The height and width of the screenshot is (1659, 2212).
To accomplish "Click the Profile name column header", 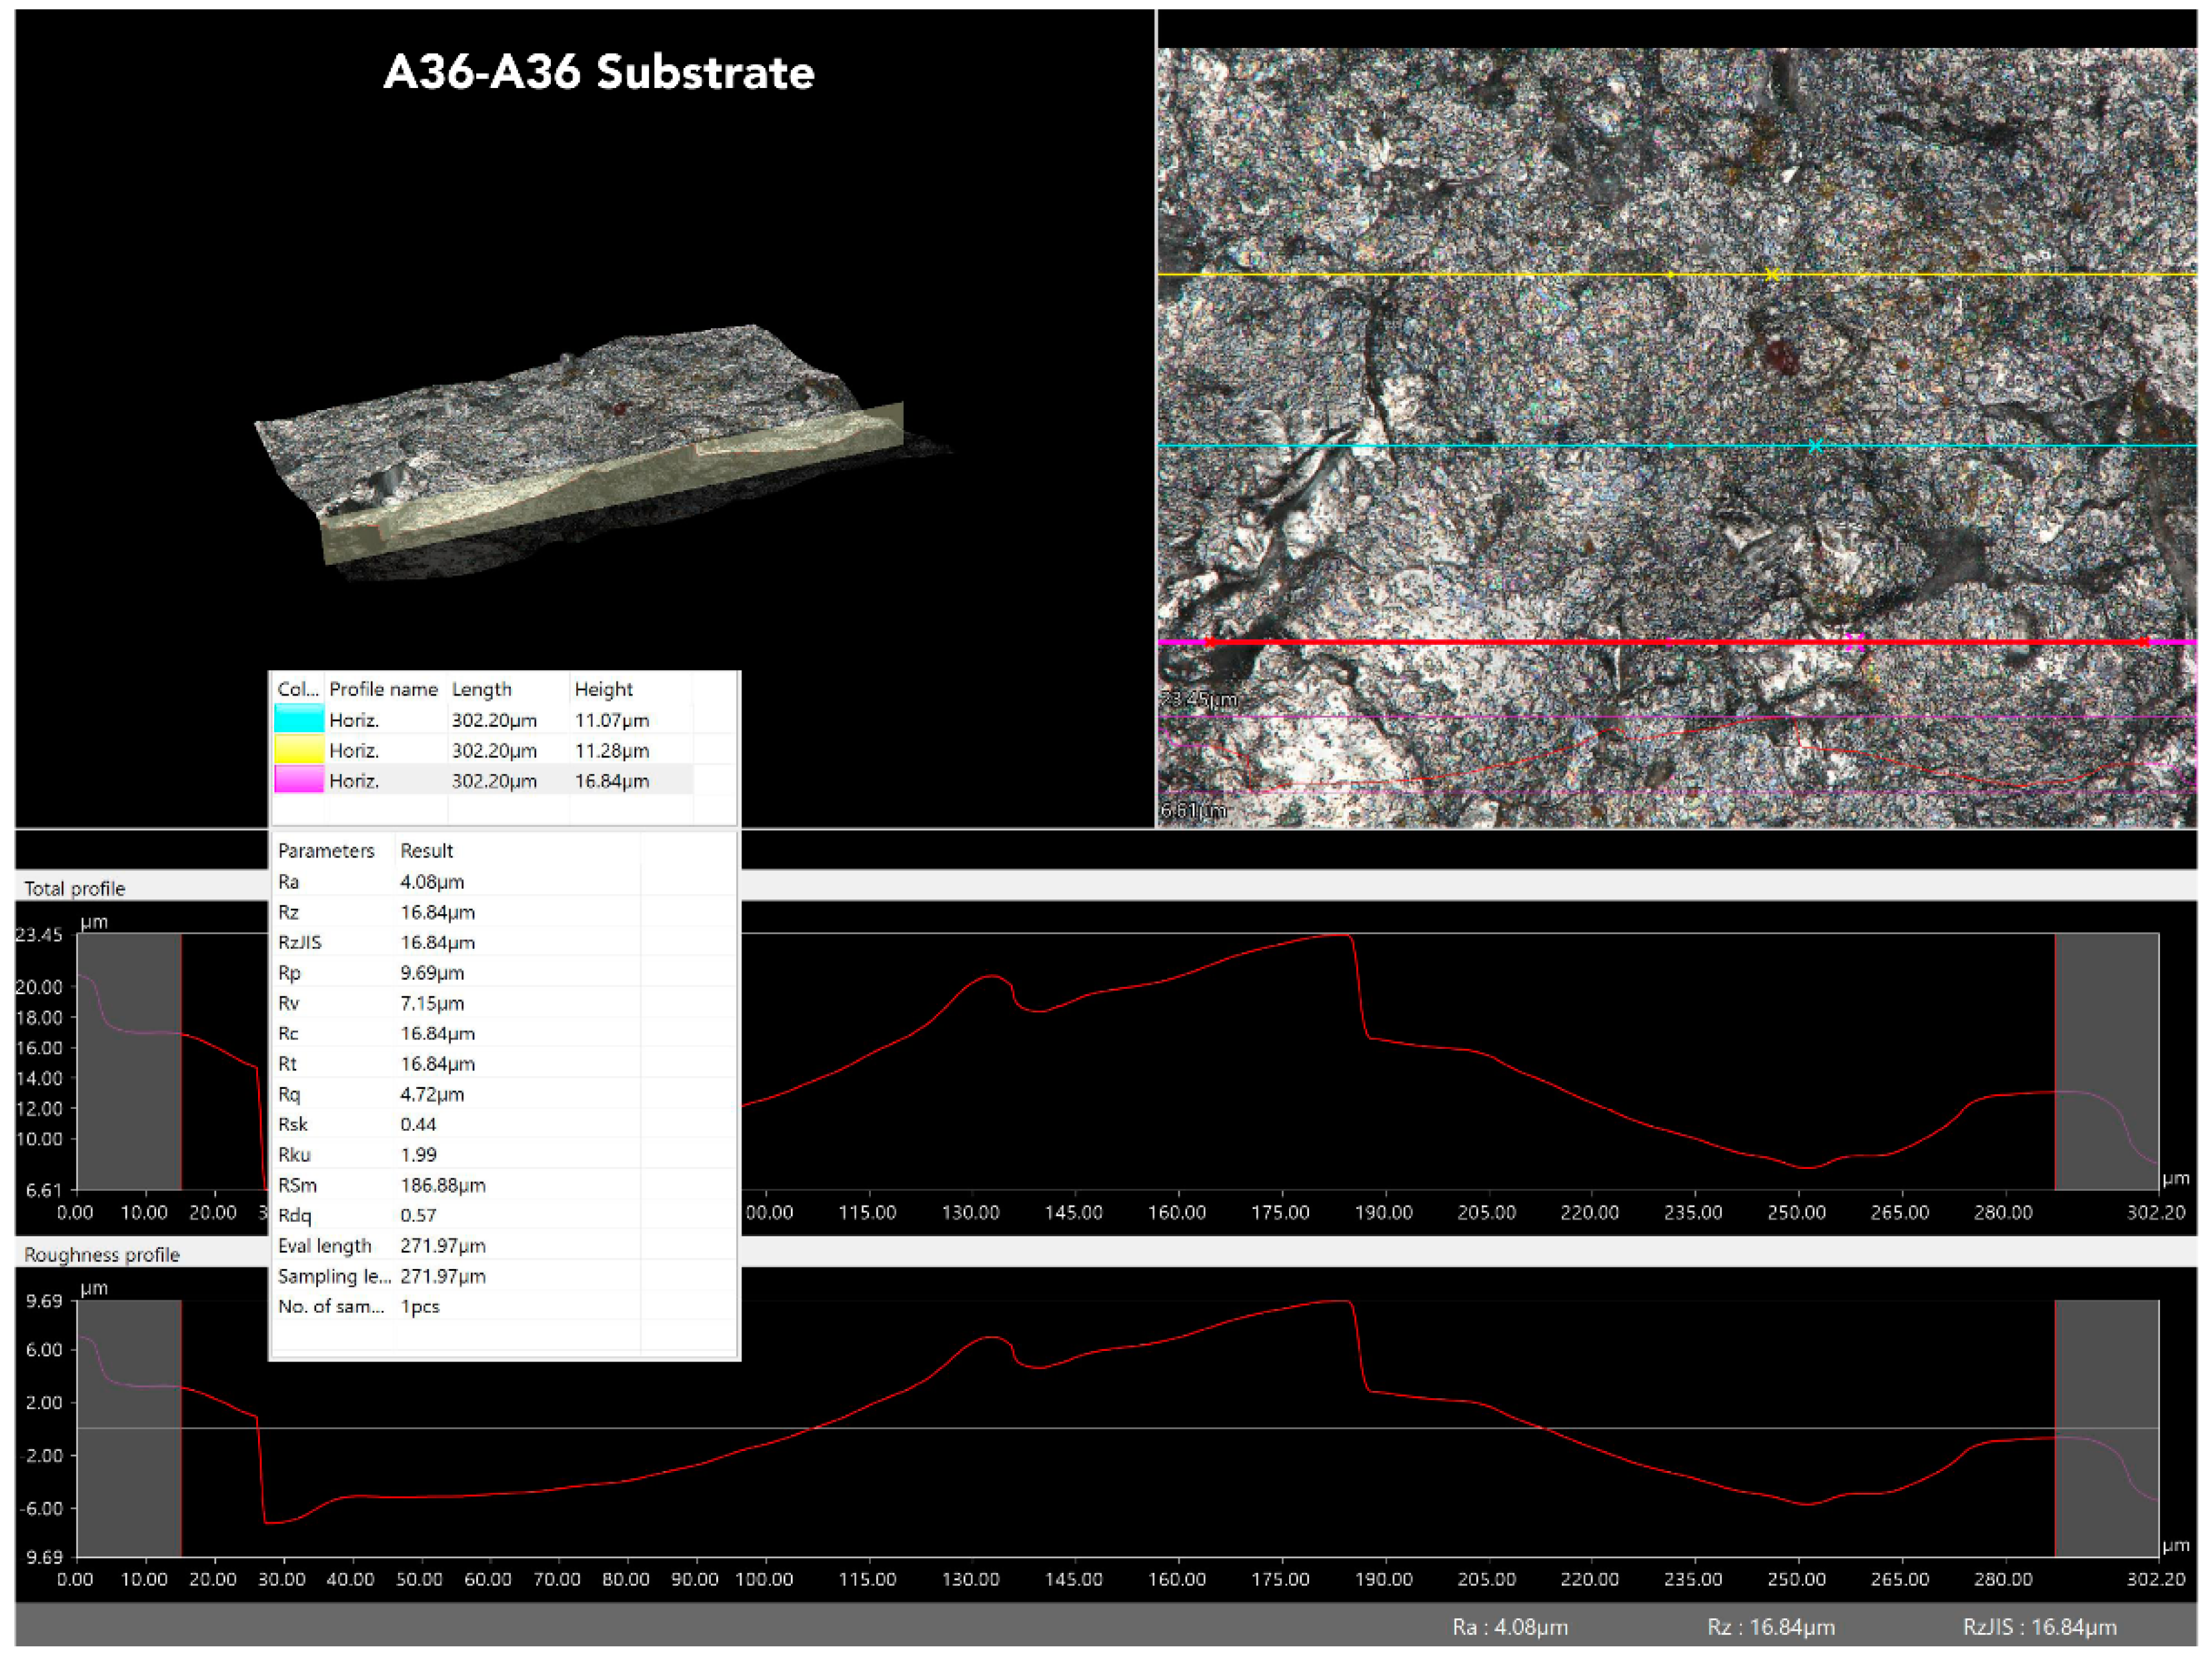I will pyautogui.click(x=383, y=689).
